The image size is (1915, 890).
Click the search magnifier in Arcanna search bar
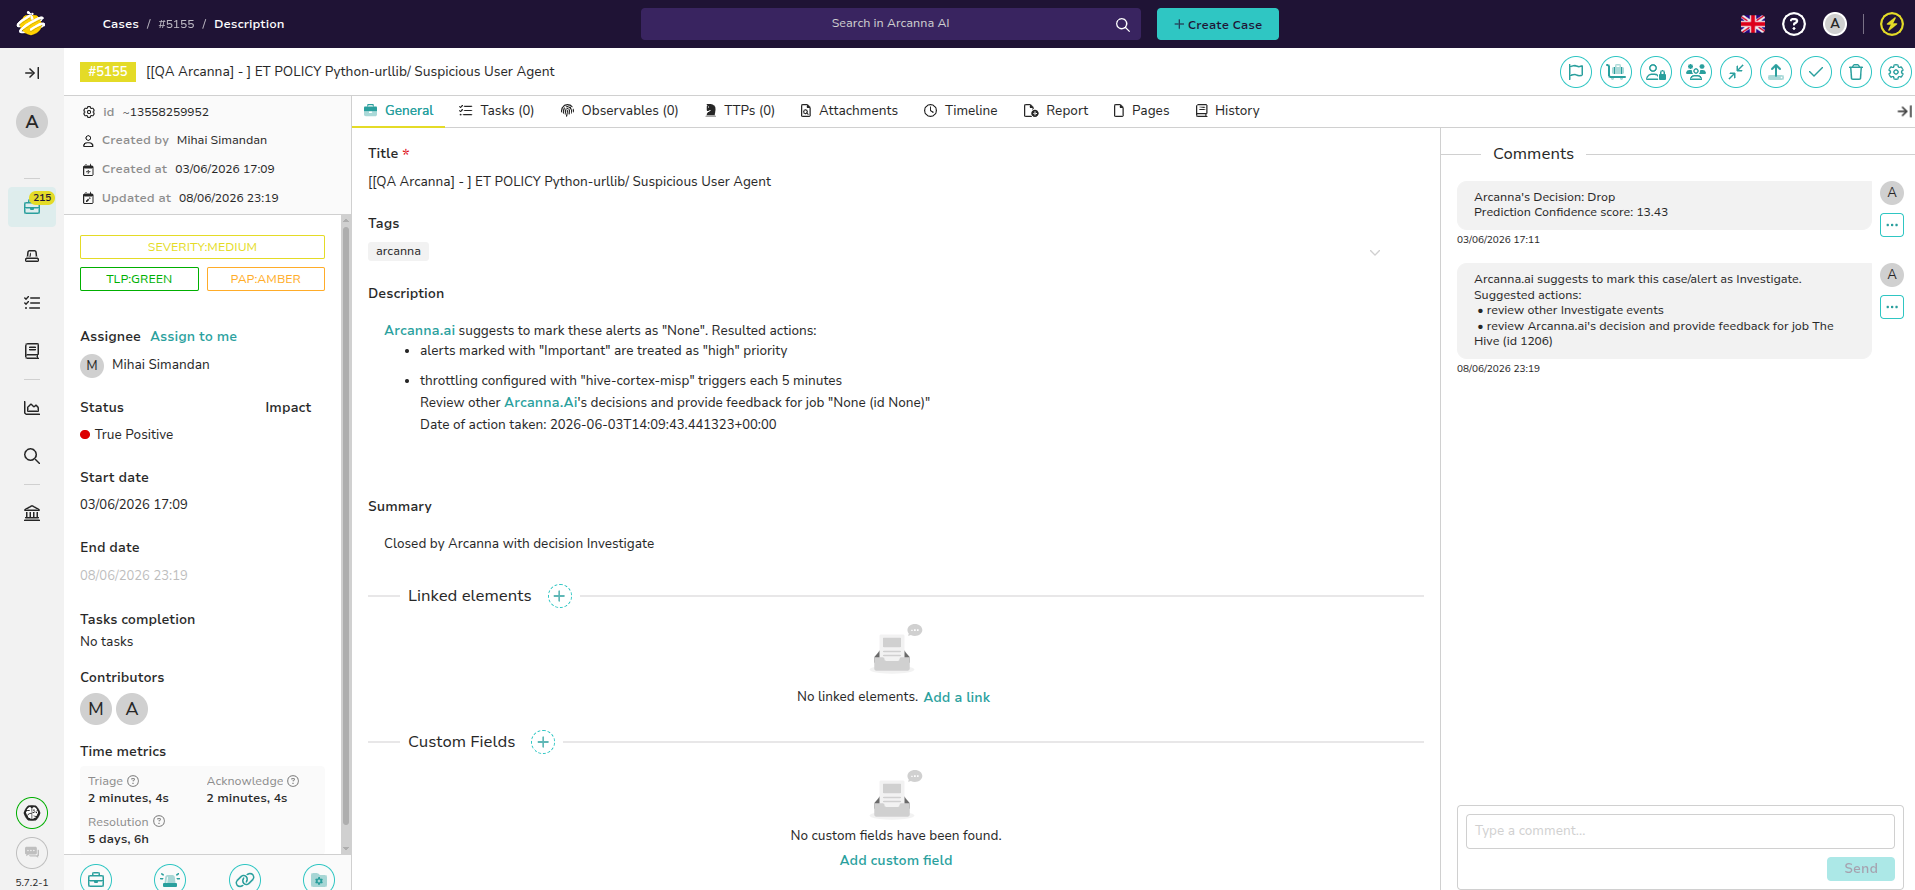pos(1123,24)
